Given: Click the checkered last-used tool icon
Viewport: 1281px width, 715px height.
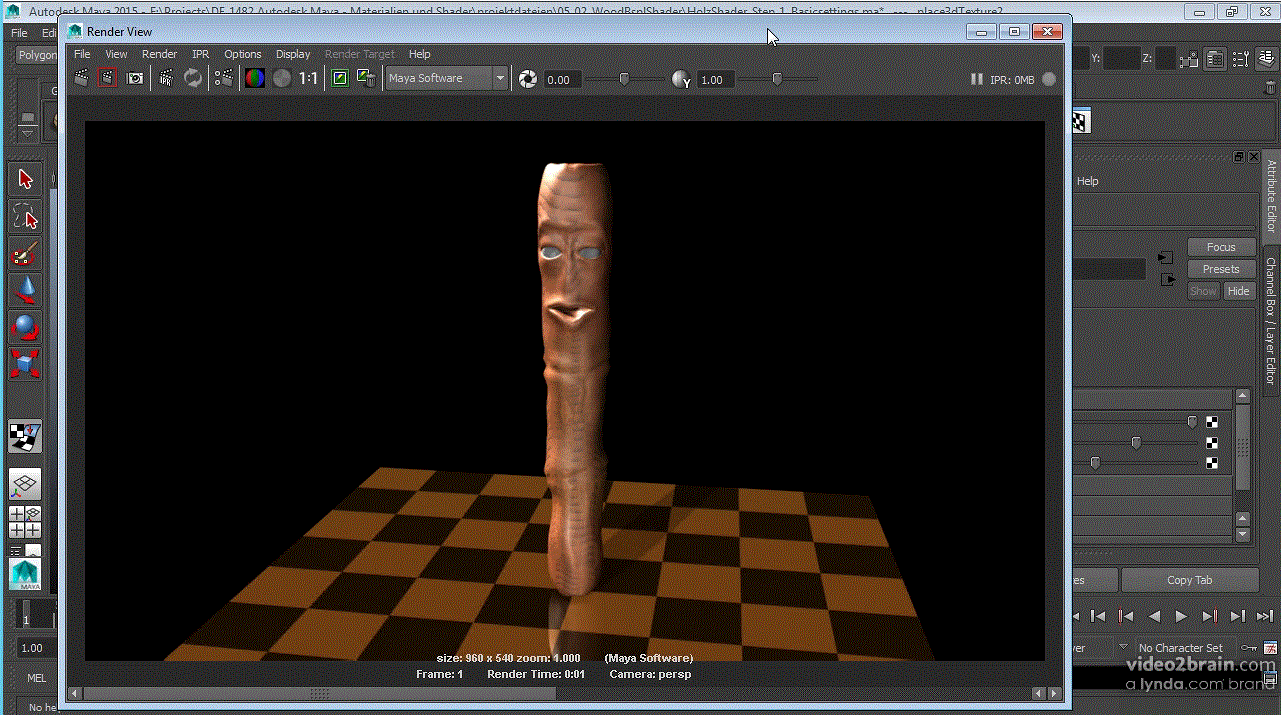Looking at the screenshot, I should coord(26,436).
